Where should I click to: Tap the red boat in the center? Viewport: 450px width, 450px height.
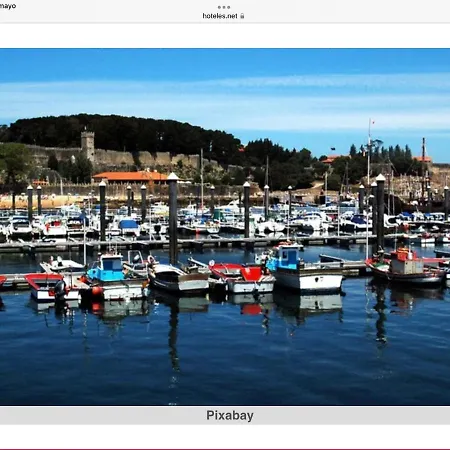pyautogui.click(x=242, y=278)
